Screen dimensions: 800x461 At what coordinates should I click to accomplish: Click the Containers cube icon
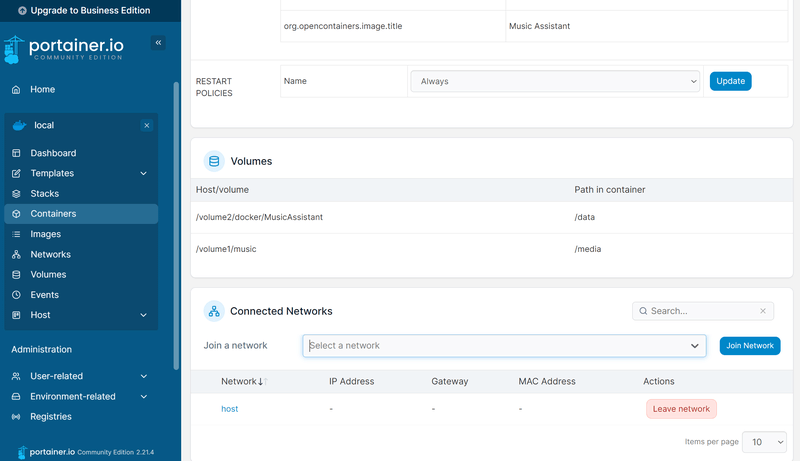(x=16, y=214)
